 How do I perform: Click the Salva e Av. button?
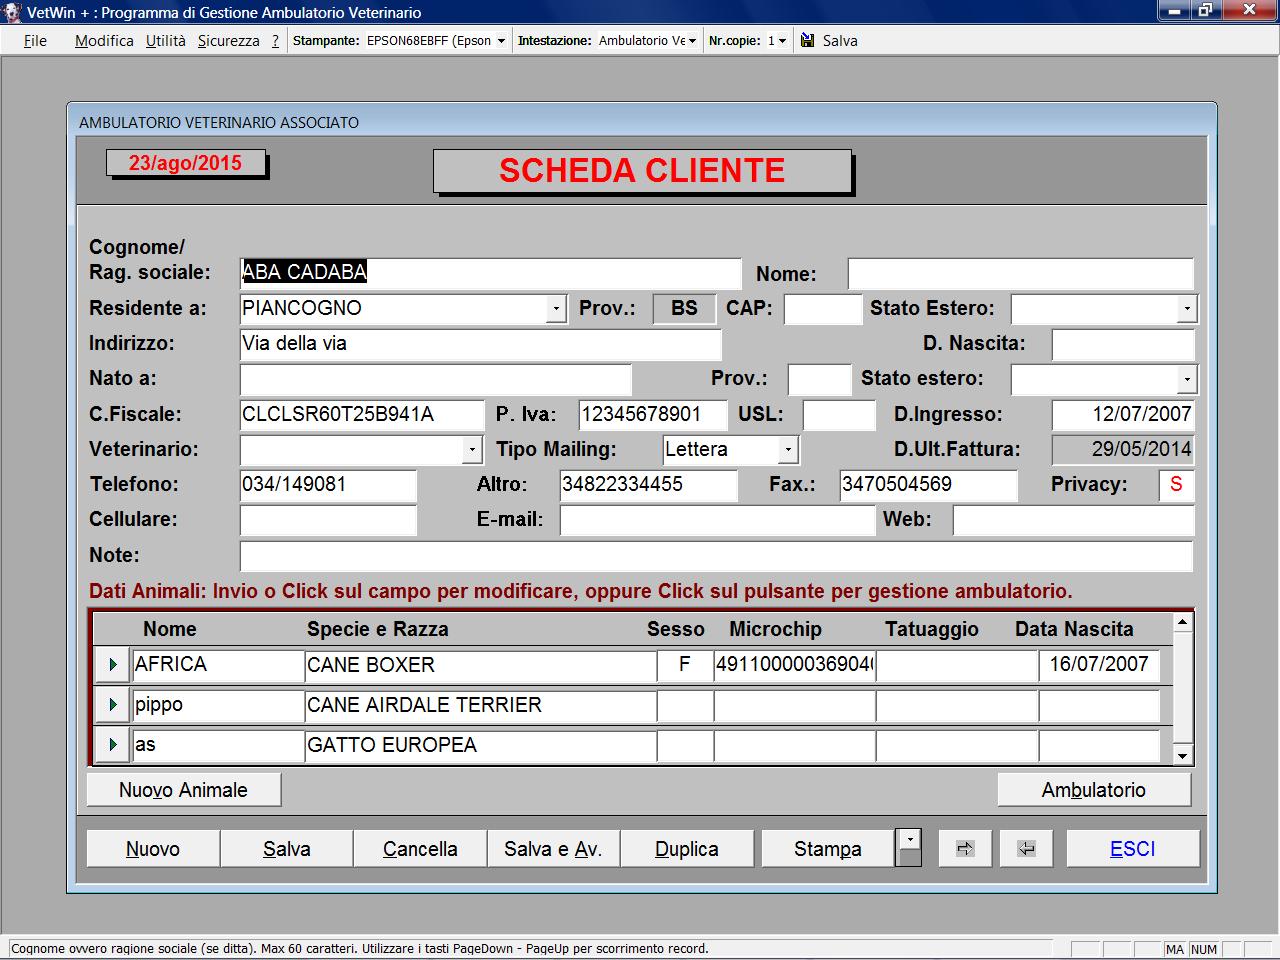553,848
